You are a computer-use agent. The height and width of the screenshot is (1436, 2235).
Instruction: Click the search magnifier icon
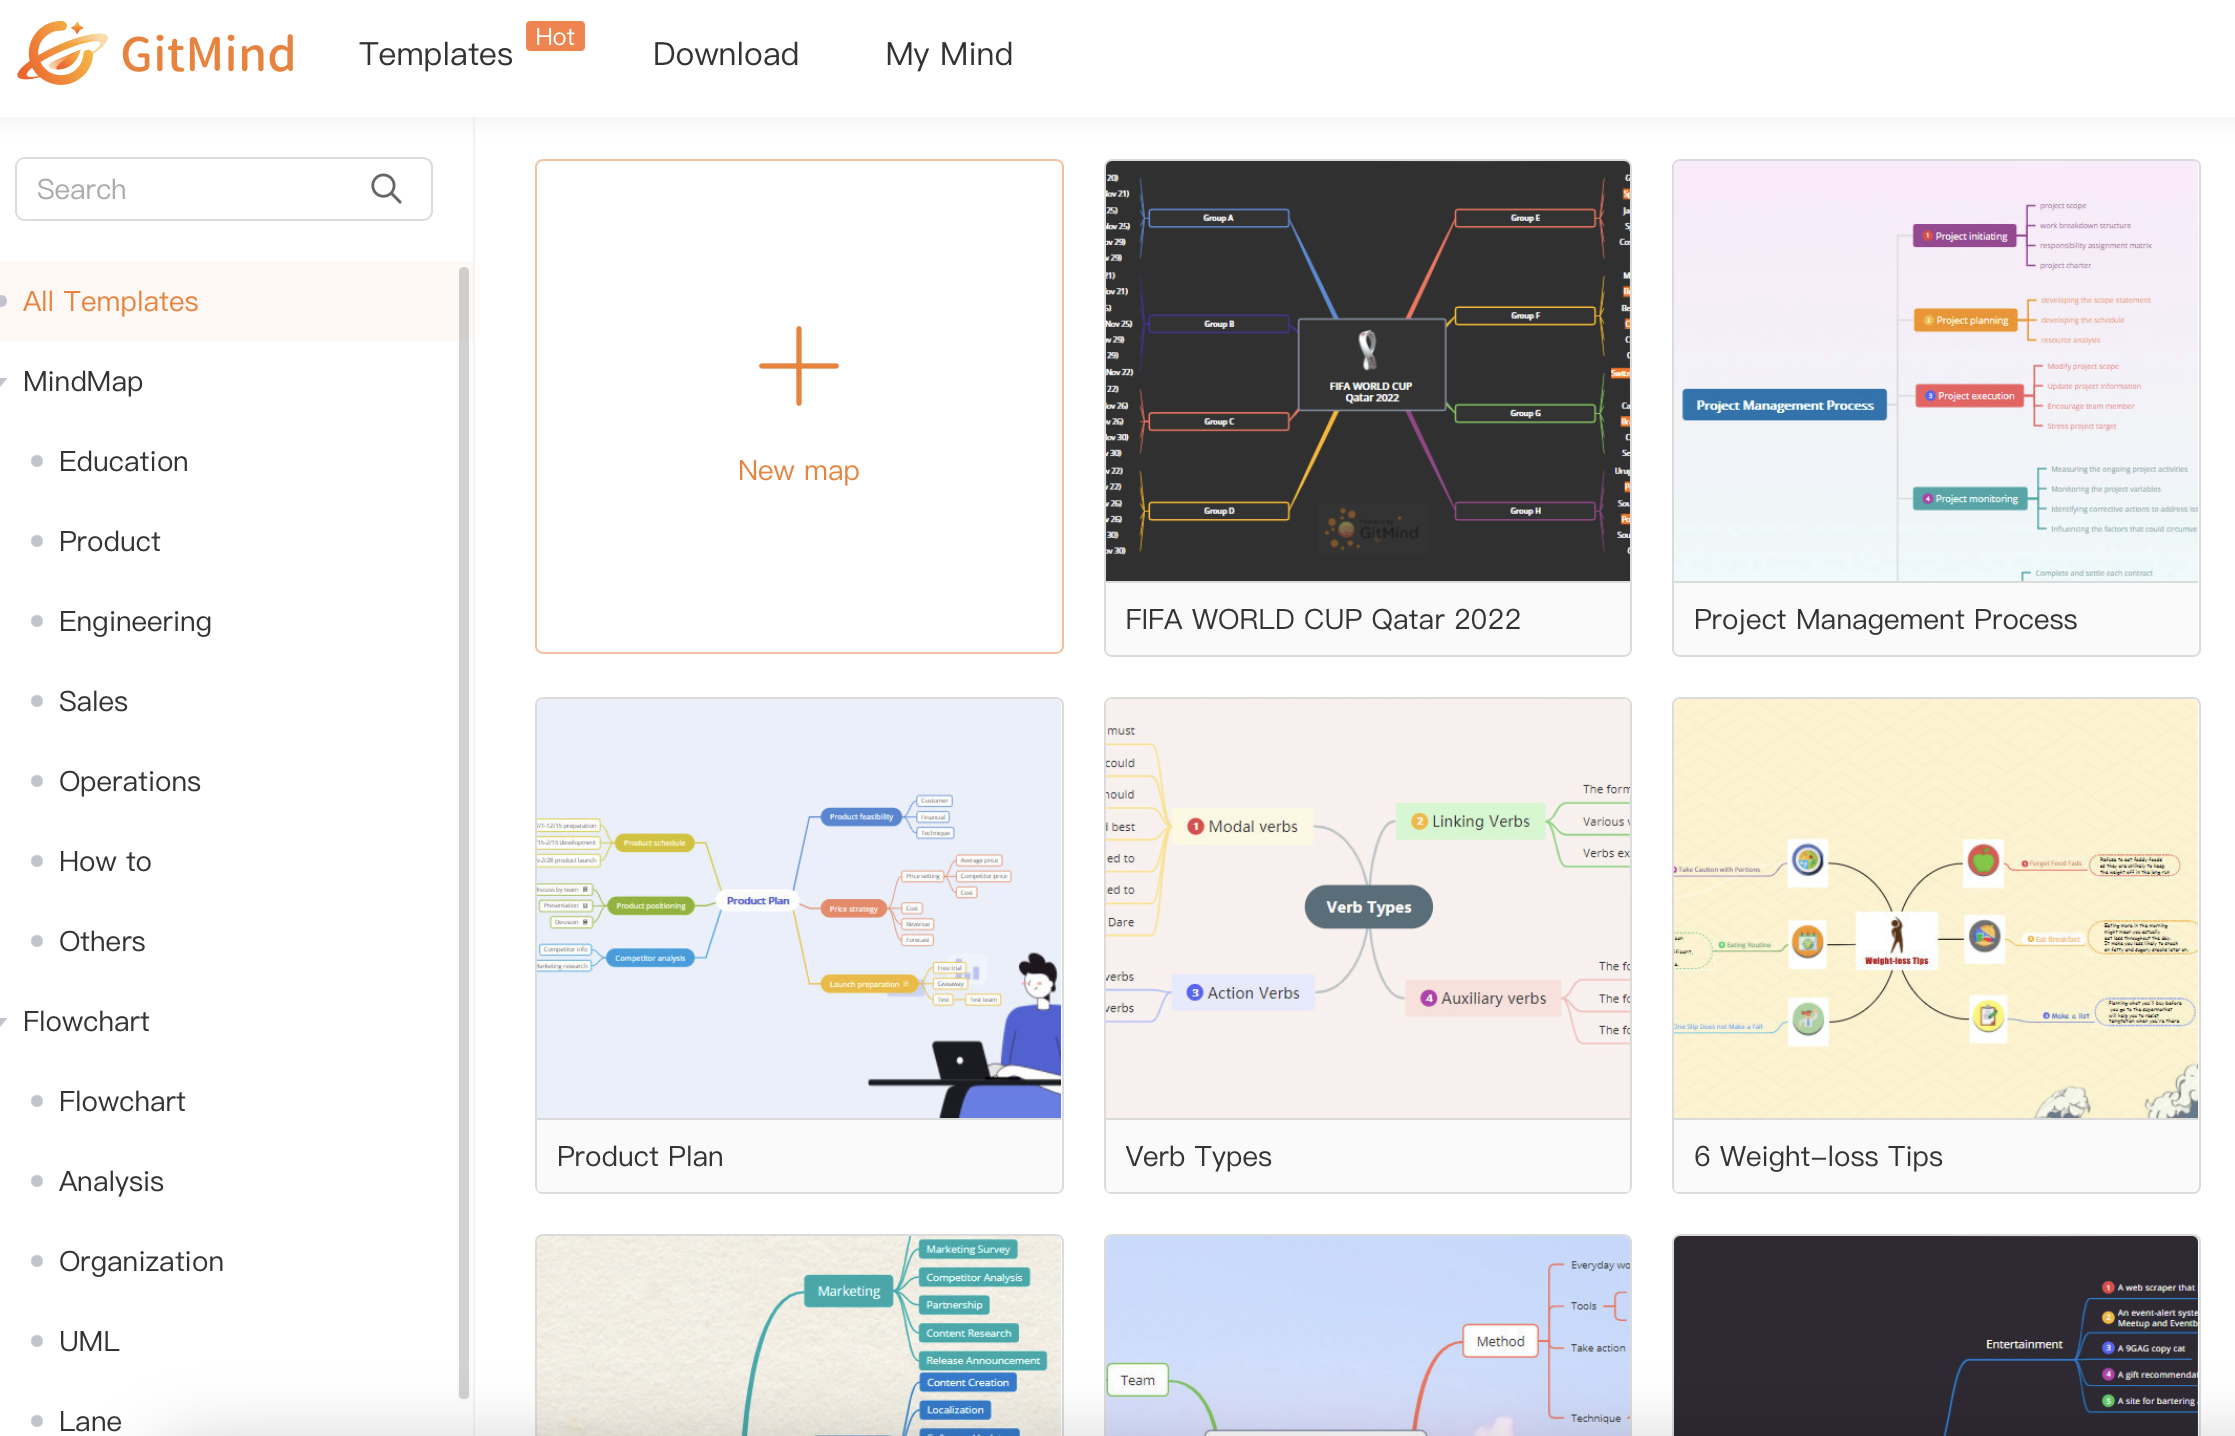tap(386, 188)
